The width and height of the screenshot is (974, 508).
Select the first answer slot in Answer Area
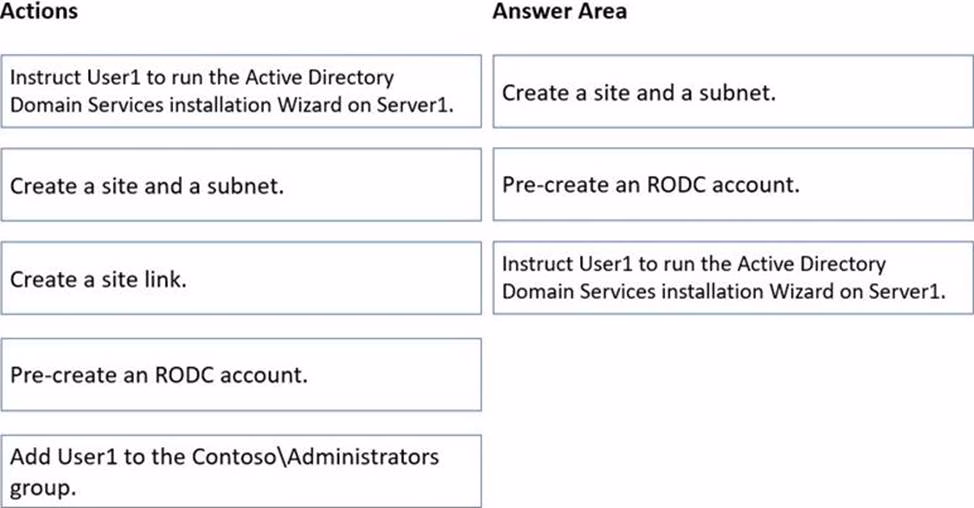pos(732,92)
